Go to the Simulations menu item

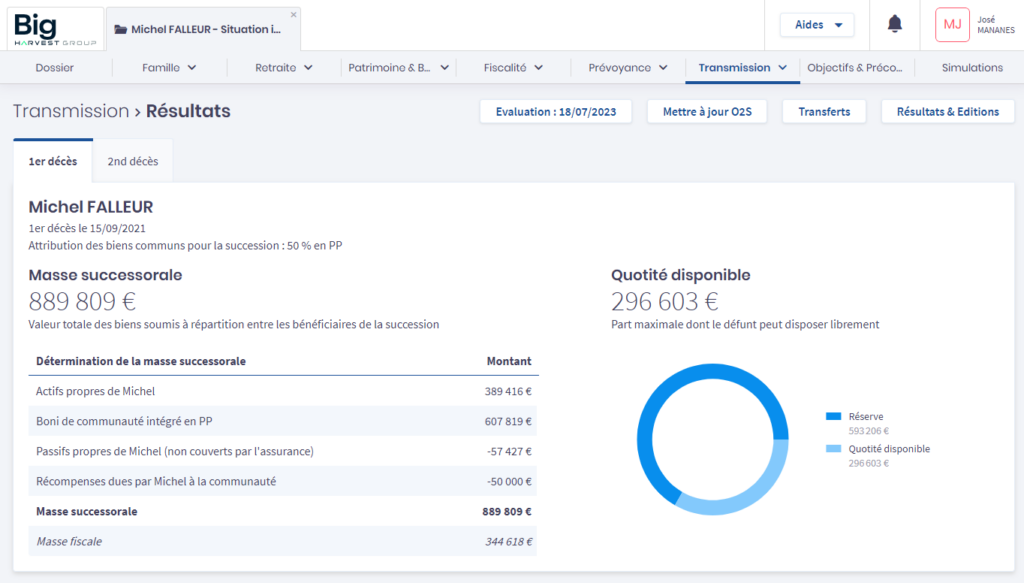click(x=972, y=68)
